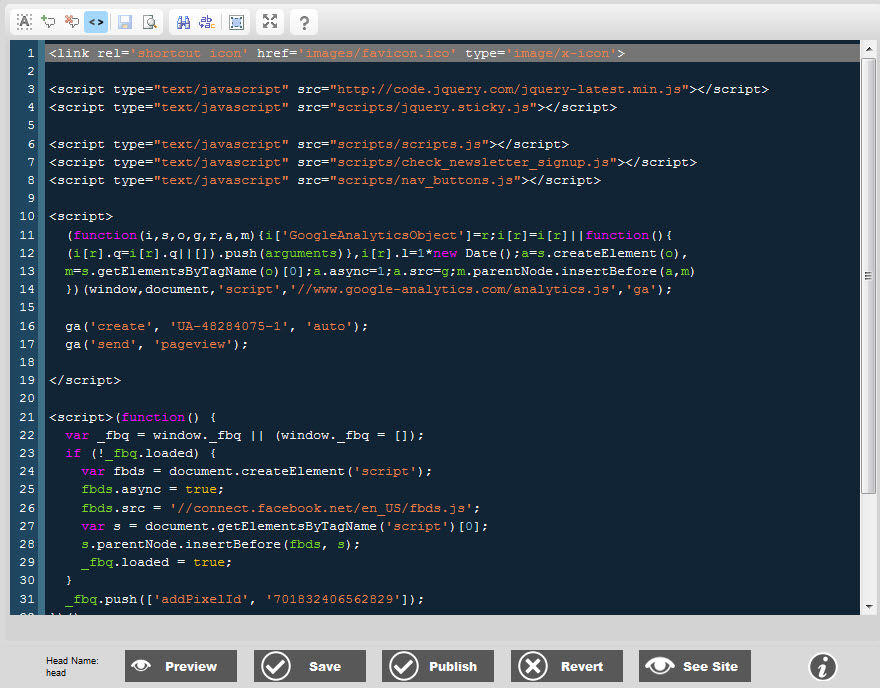Viewport: 880px width, 688px height.
Task: Click line number 21 in the gutter
Action: tap(27, 418)
